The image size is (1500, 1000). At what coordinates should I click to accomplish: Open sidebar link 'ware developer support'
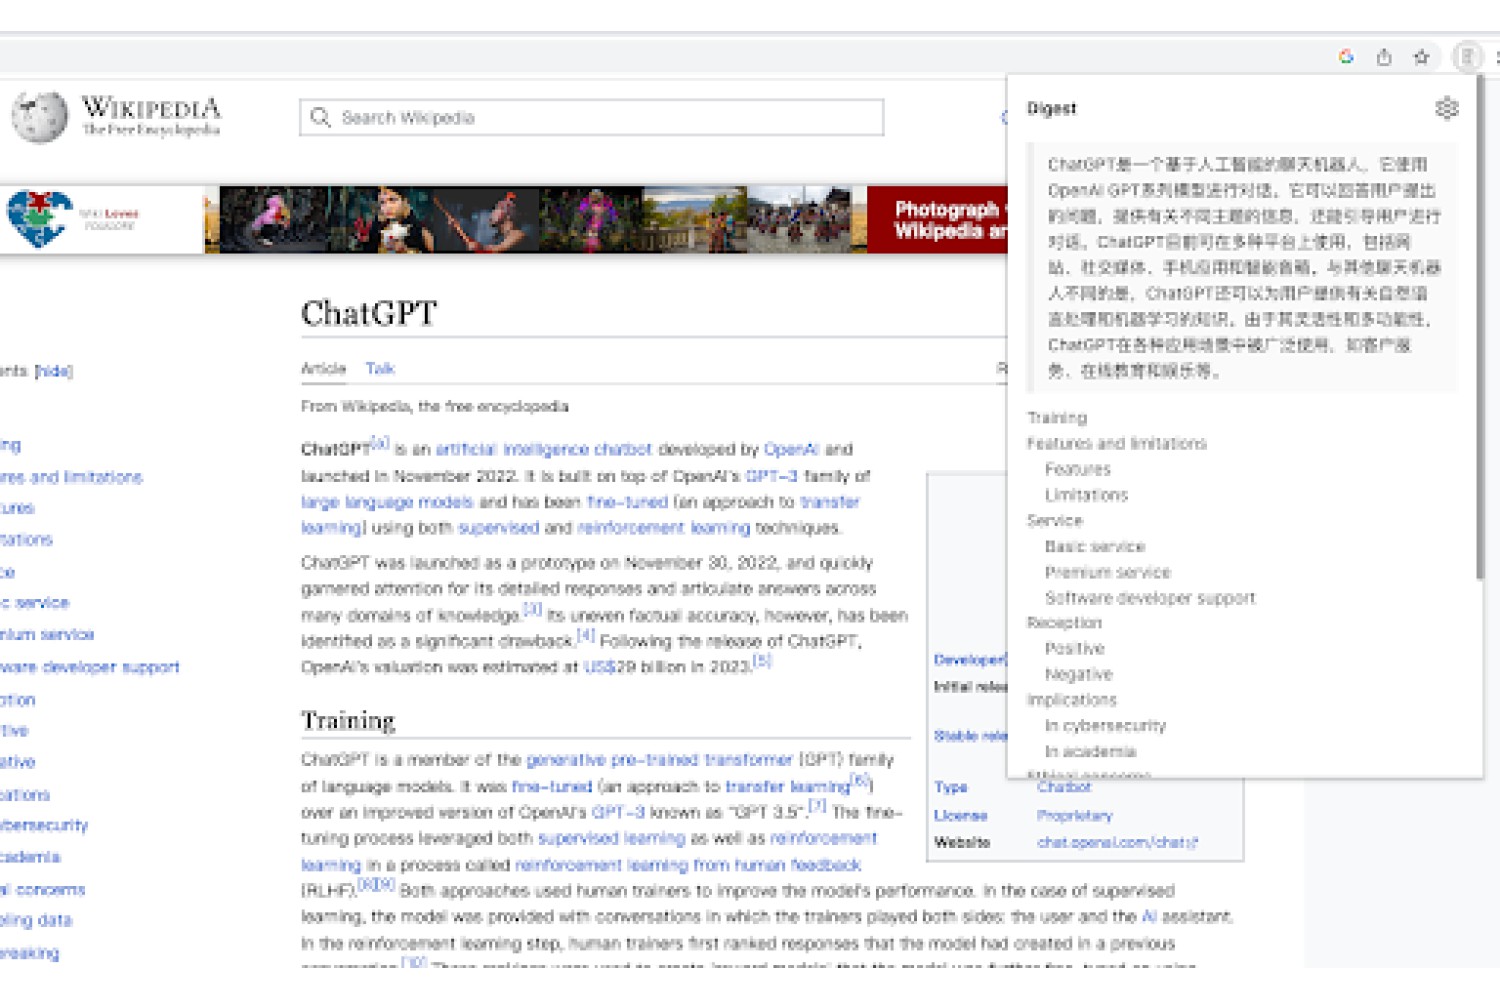coord(90,666)
